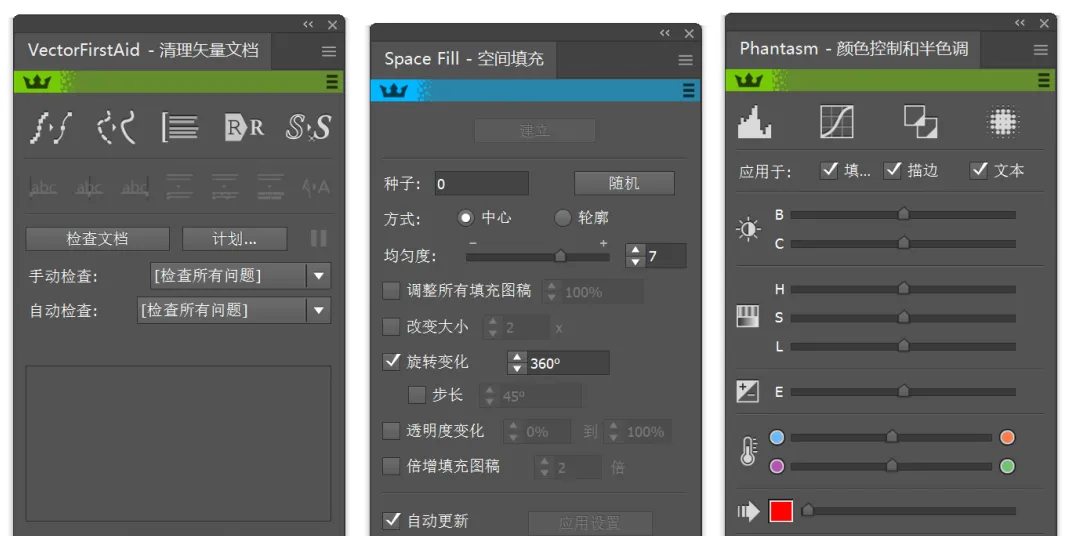Open menu on Space Fill blue bar right end
This screenshot has height=536, width=1080.
tap(688, 90)
